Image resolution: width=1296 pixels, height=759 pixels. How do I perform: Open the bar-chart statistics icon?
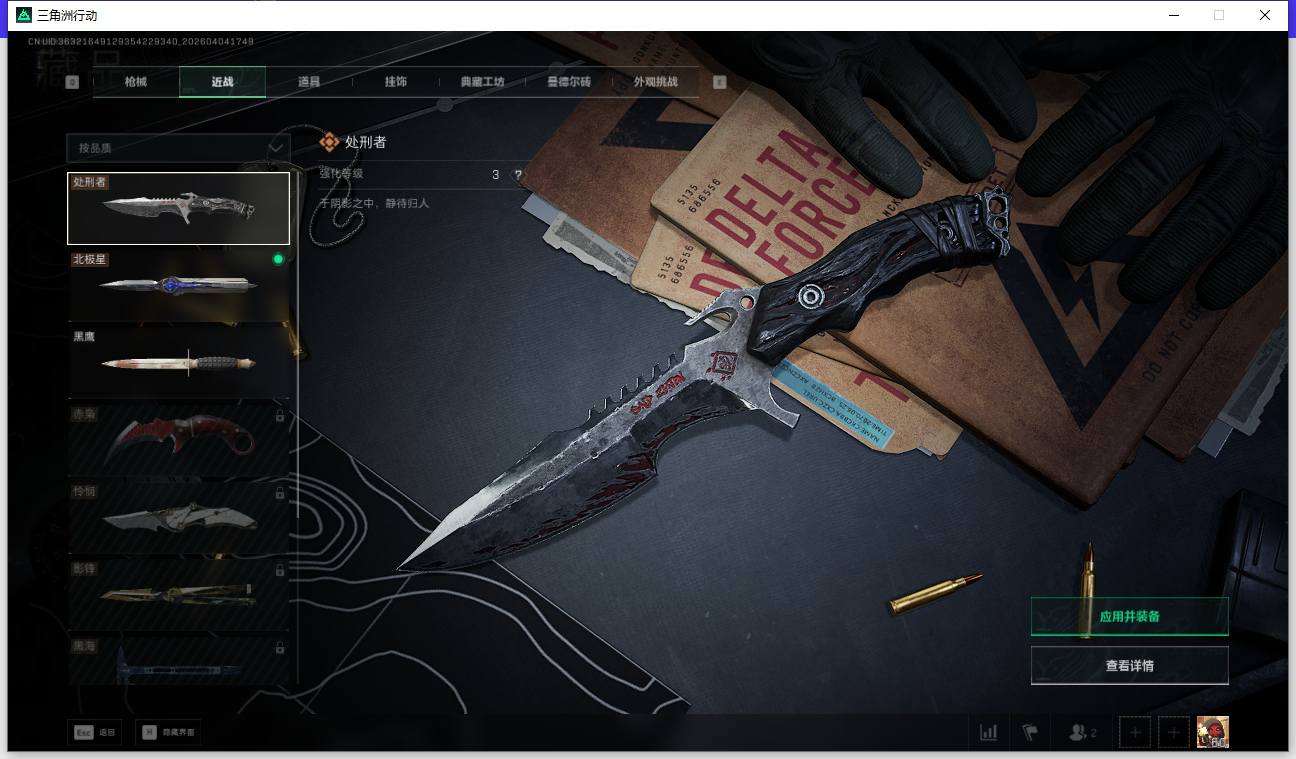989,732
